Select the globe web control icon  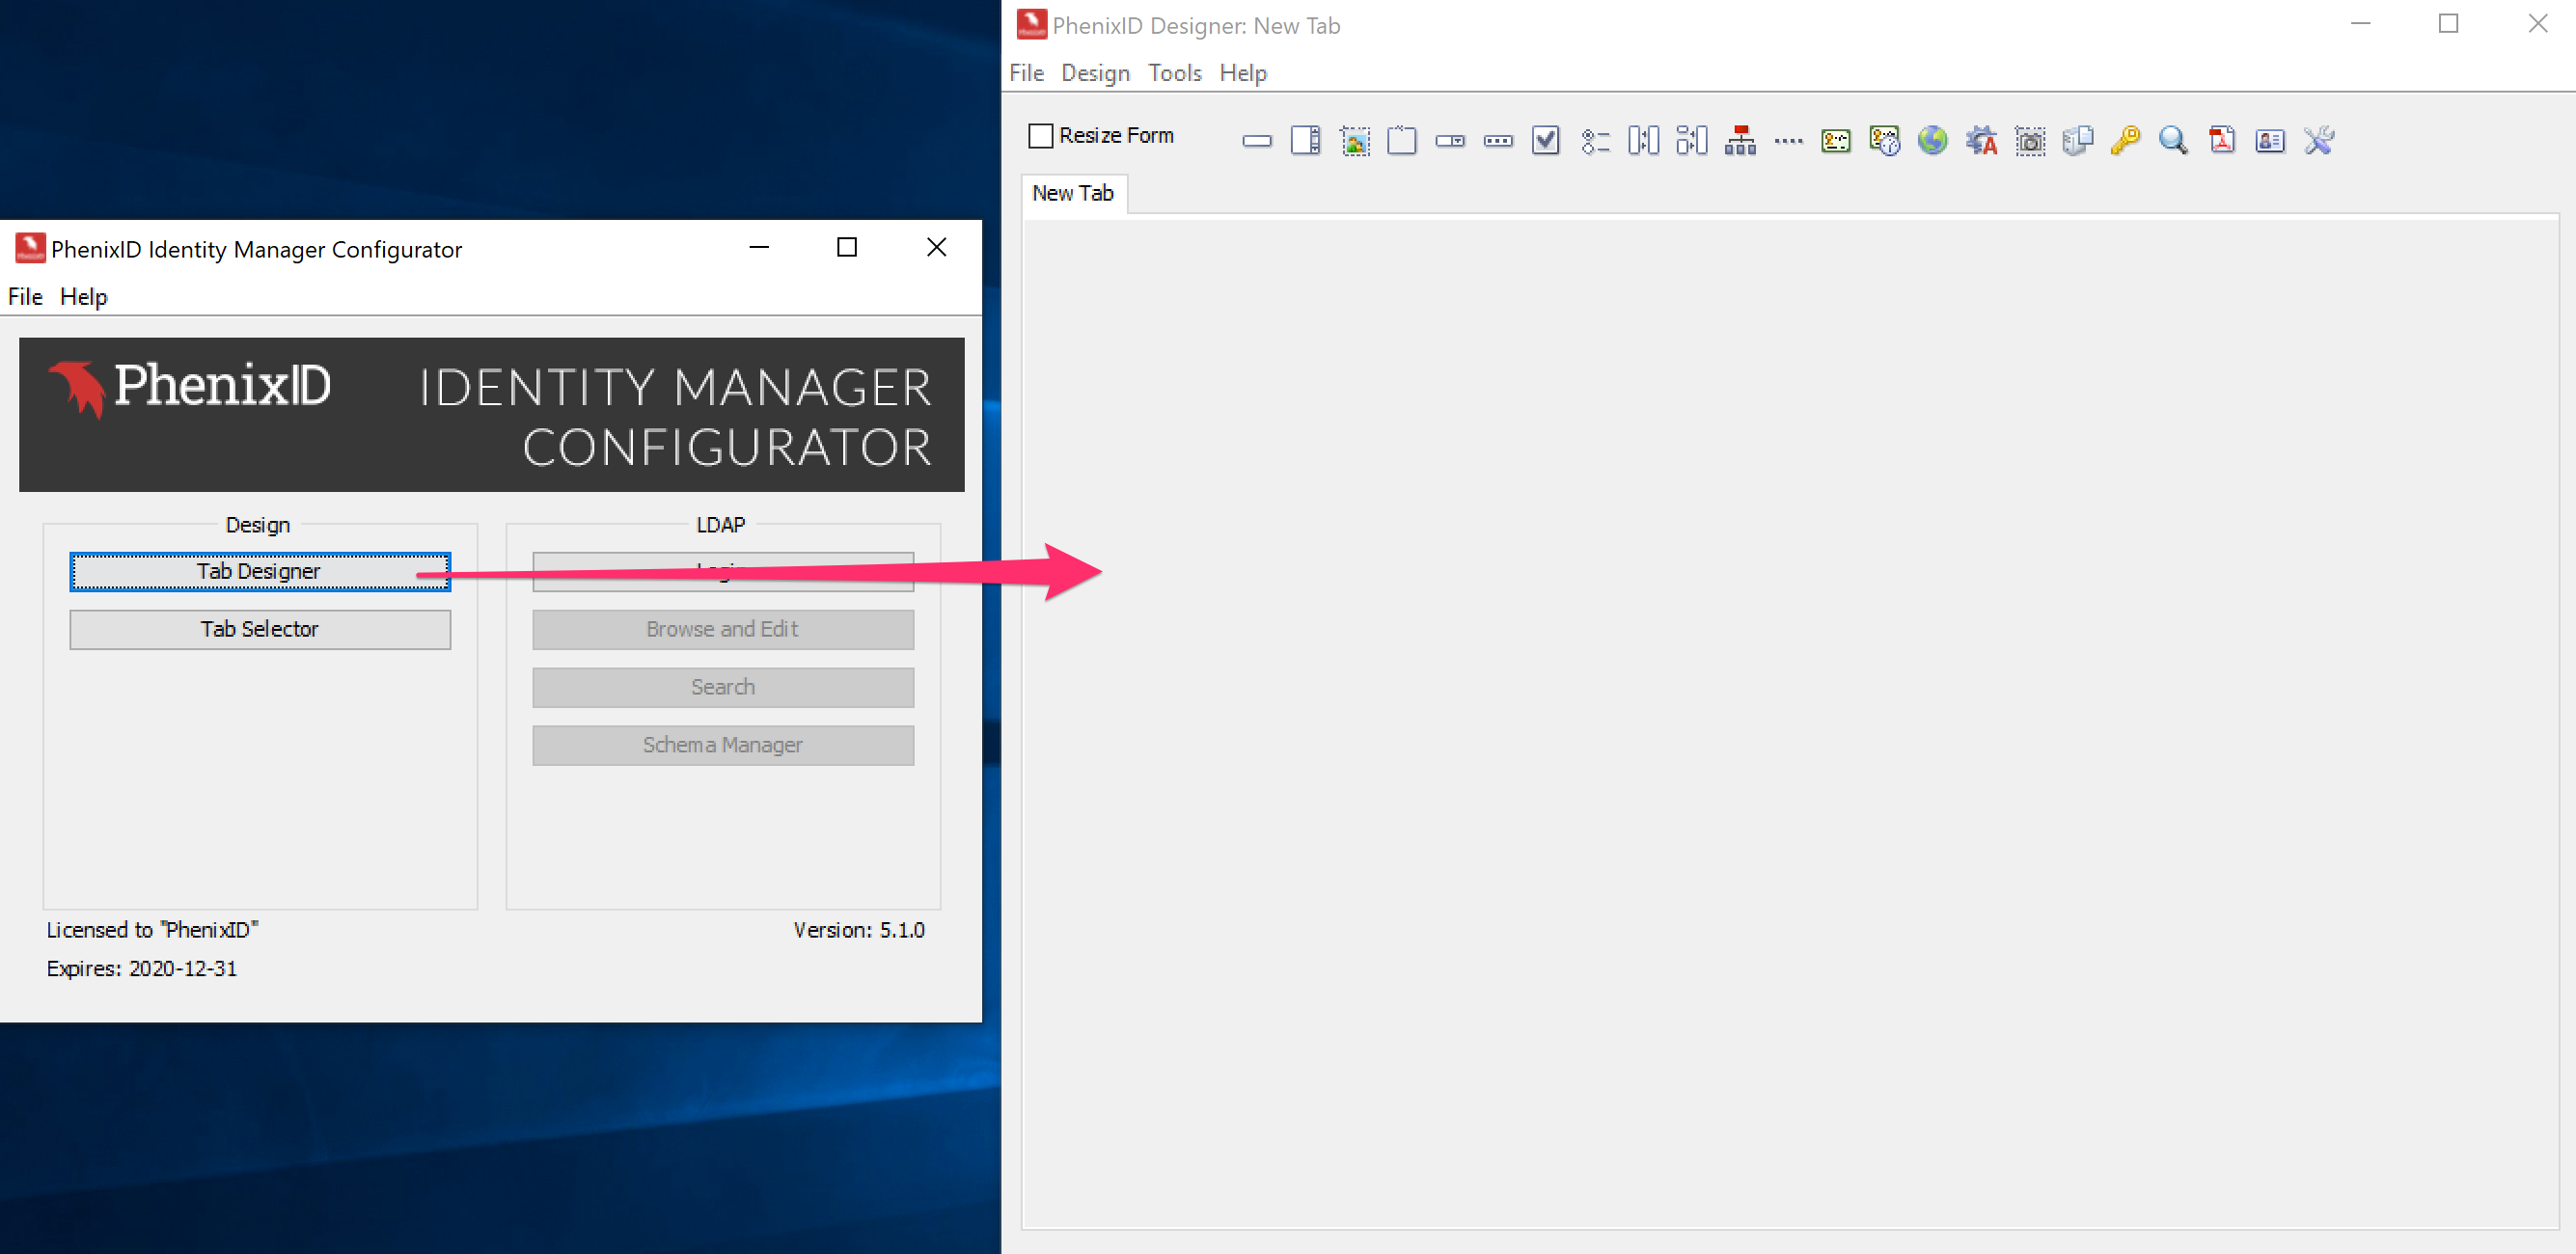tap(1932, 140)
